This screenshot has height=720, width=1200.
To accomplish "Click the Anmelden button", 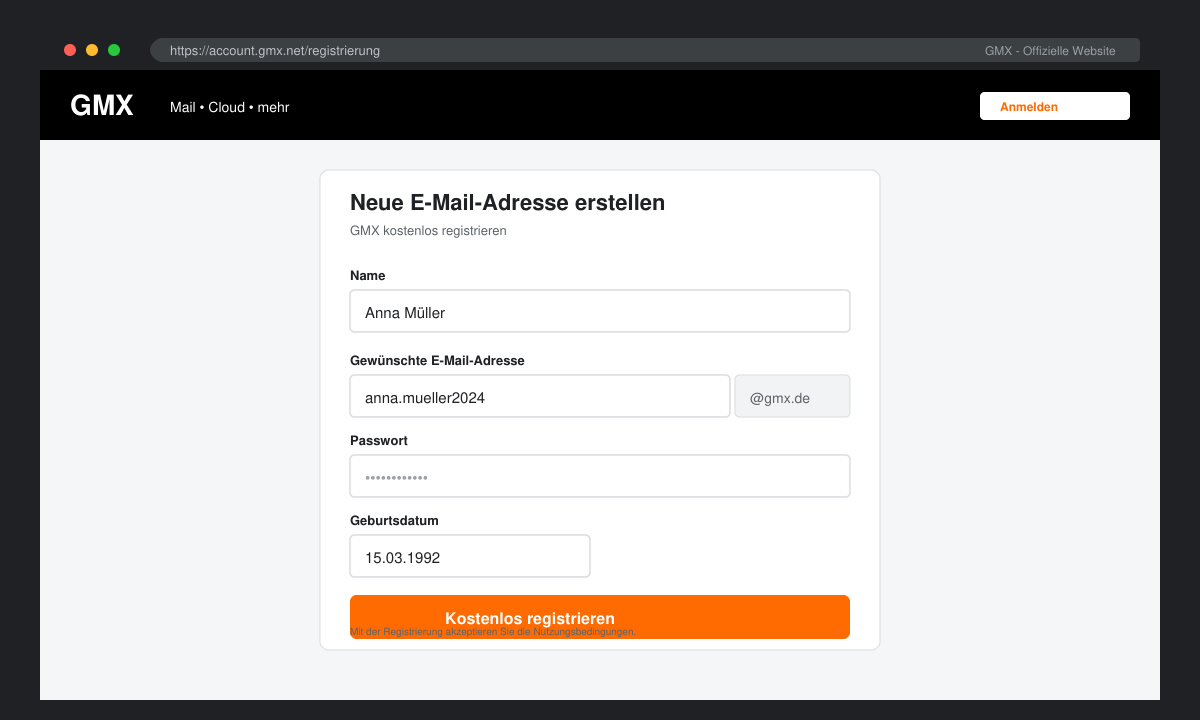I will [1055, 106].
